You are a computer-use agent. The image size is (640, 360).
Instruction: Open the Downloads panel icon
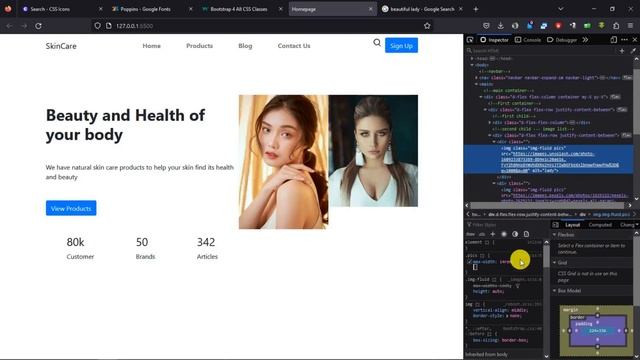[x=500, y=26]
